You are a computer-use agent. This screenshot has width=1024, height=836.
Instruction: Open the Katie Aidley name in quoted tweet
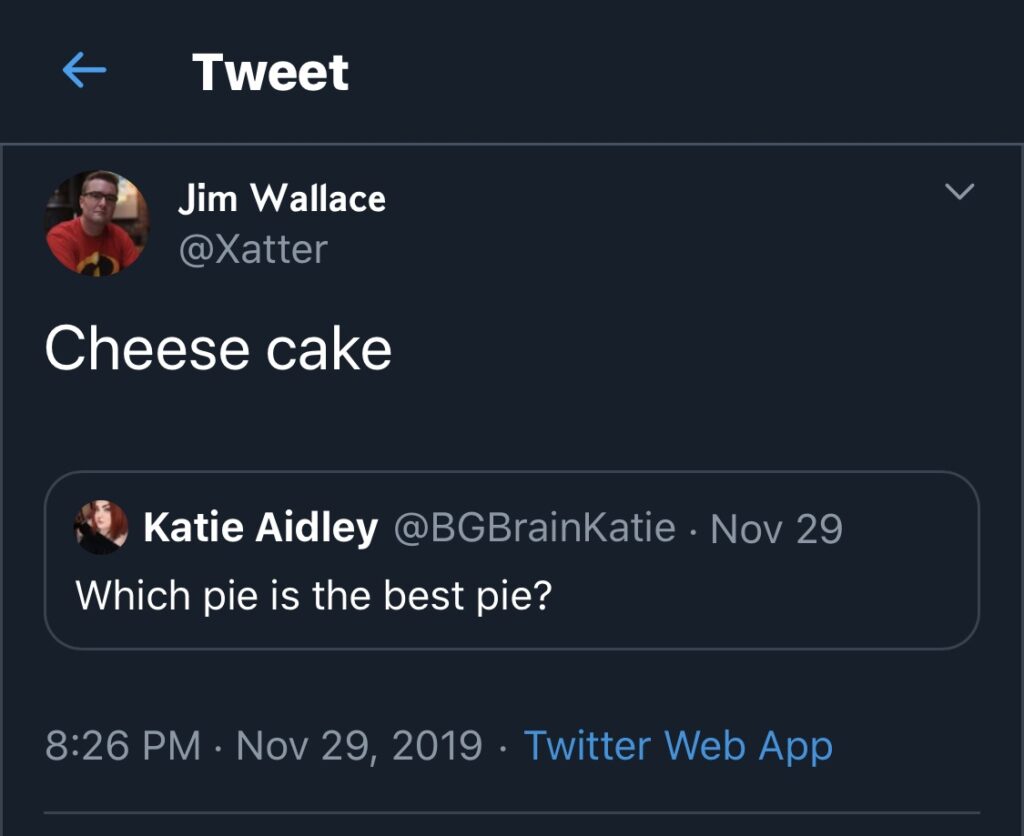pos(261,528)
